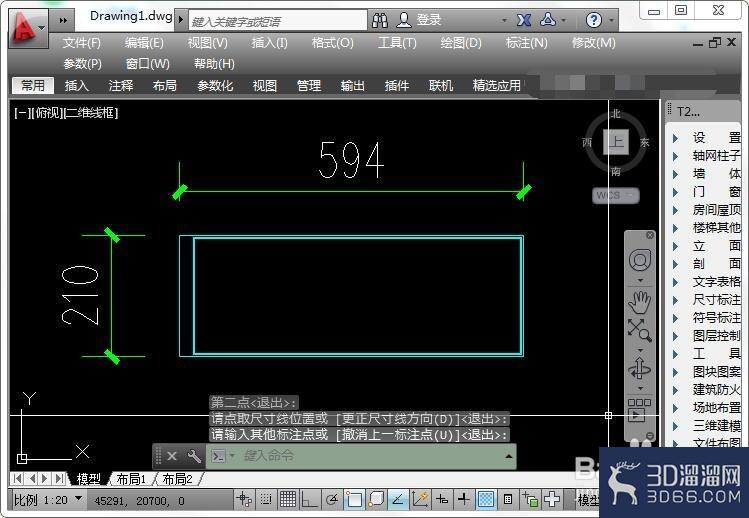Open the 编辑(E) menu
The image size is (749, 518).
[x=144, y=43]
